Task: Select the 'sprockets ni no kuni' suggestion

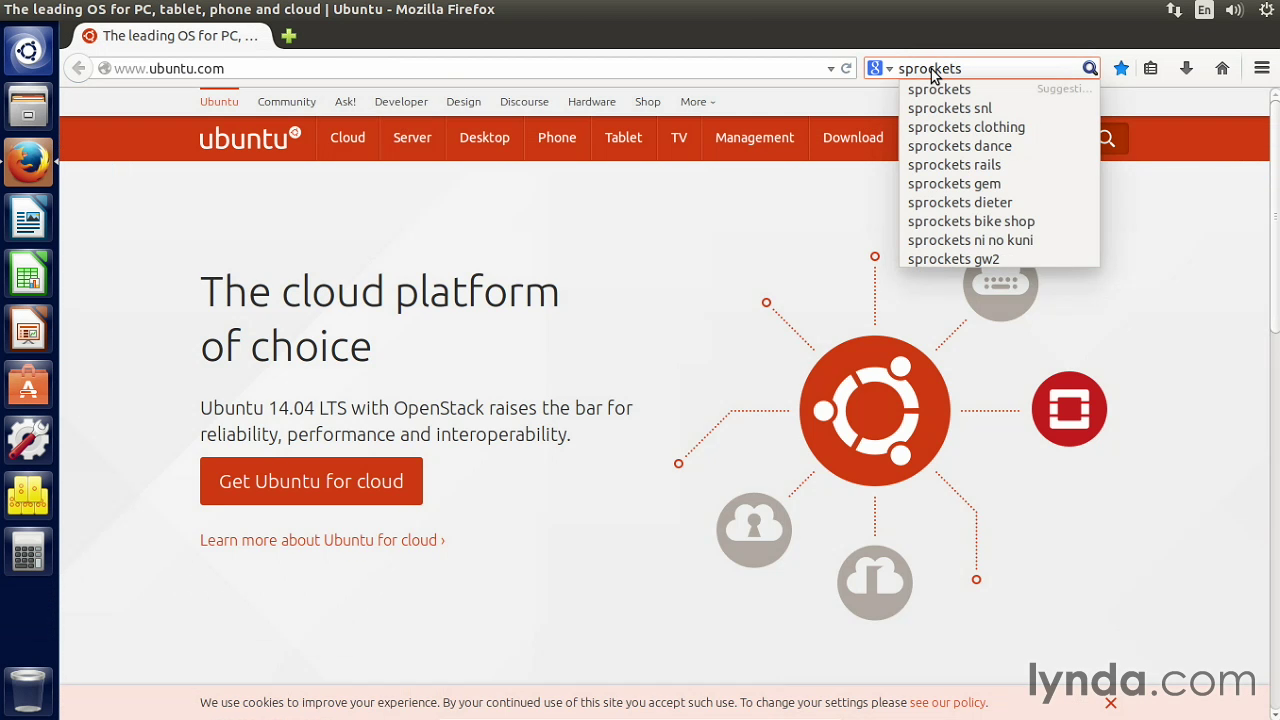Action: [x=999, y=240]
